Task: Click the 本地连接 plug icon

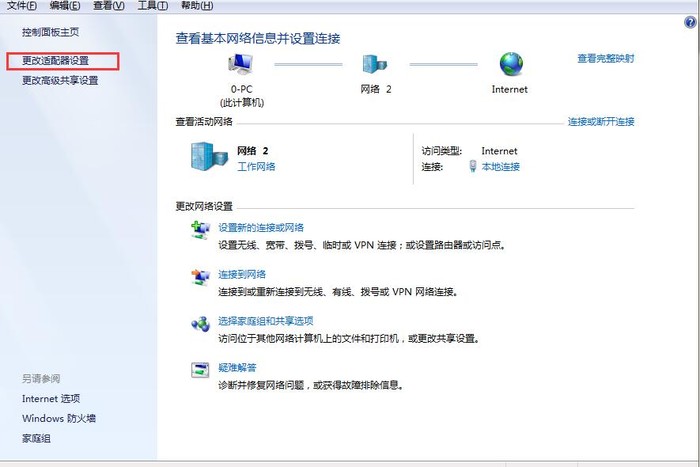Action: 473,167
